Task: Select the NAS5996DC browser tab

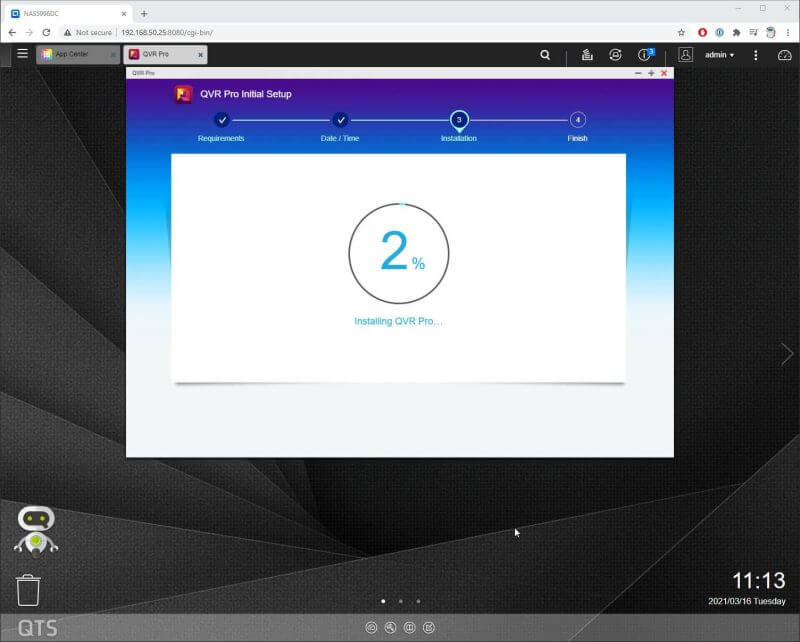Action: point(69,14)
